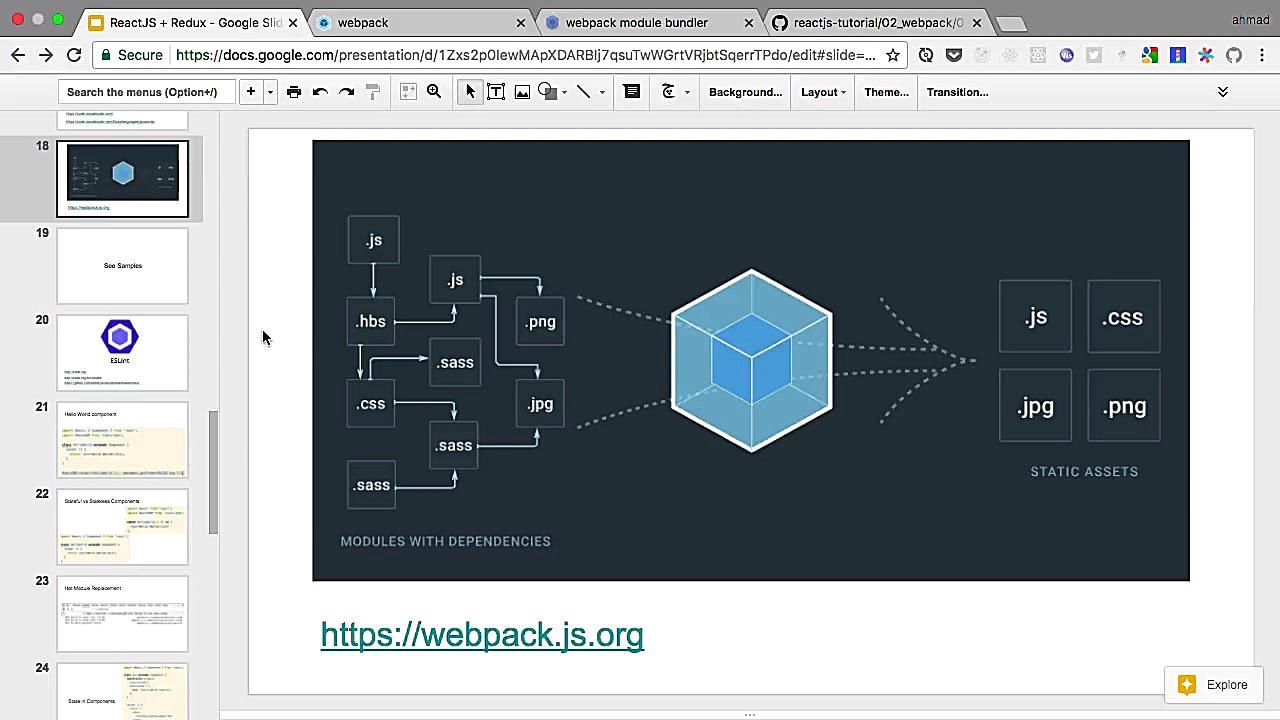
Task: Click the Undo icon
Action: point(320,92)
